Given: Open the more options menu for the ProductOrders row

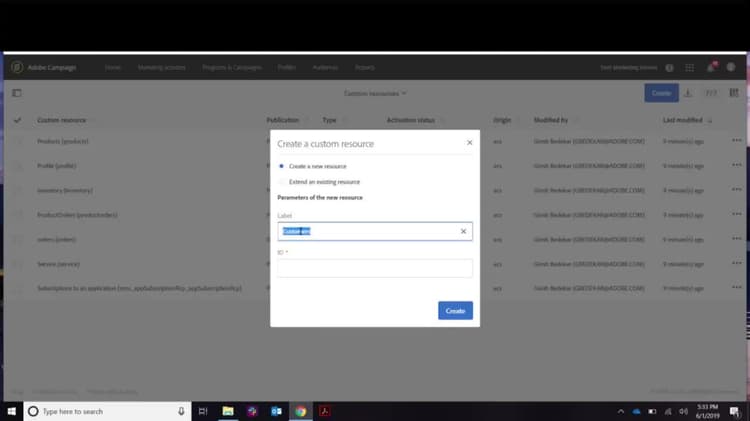Looking at the screenshot, I should pos(737,214).
